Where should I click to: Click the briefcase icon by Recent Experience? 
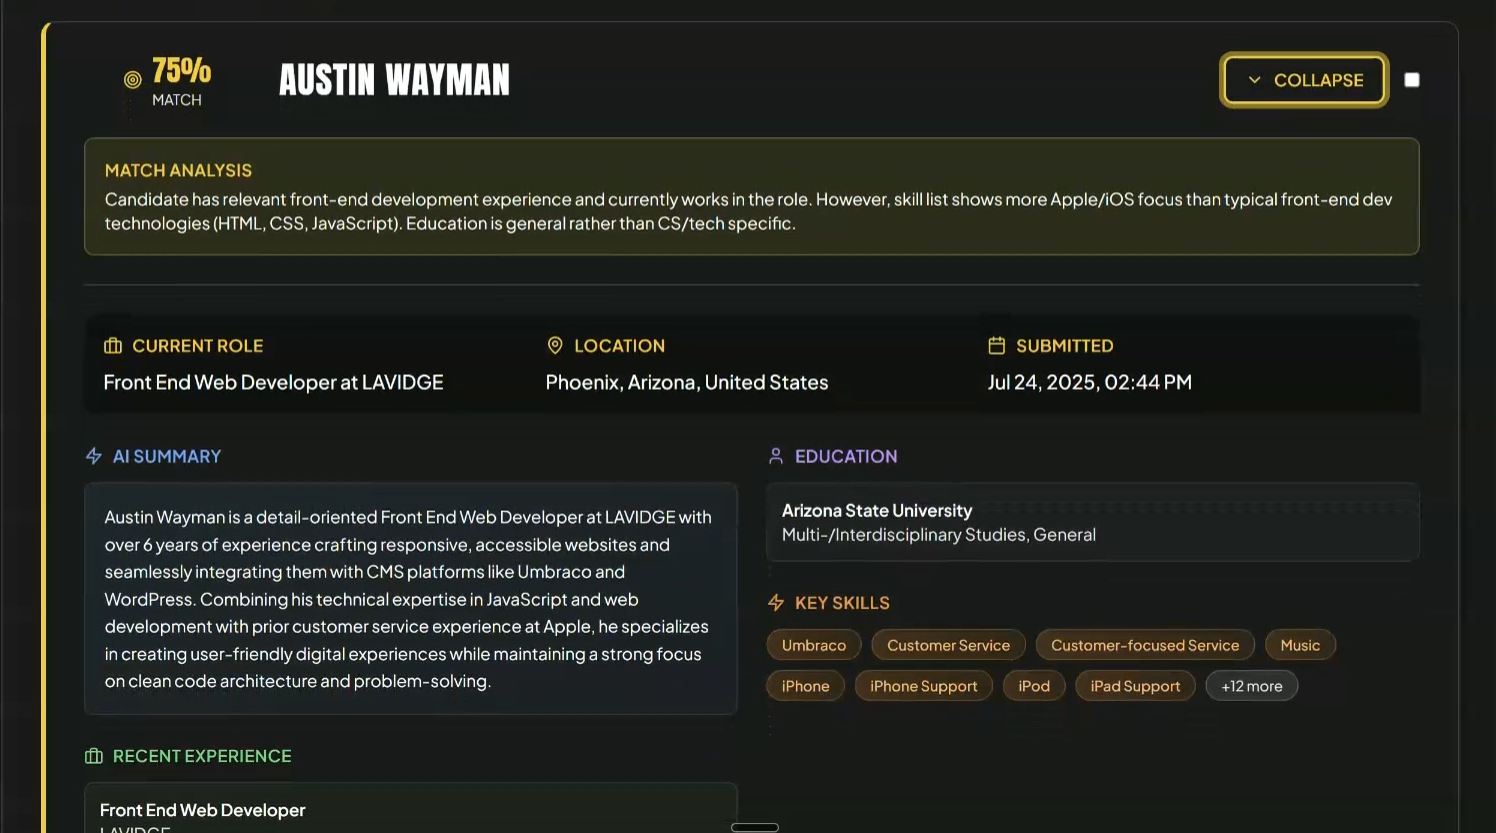94,756
